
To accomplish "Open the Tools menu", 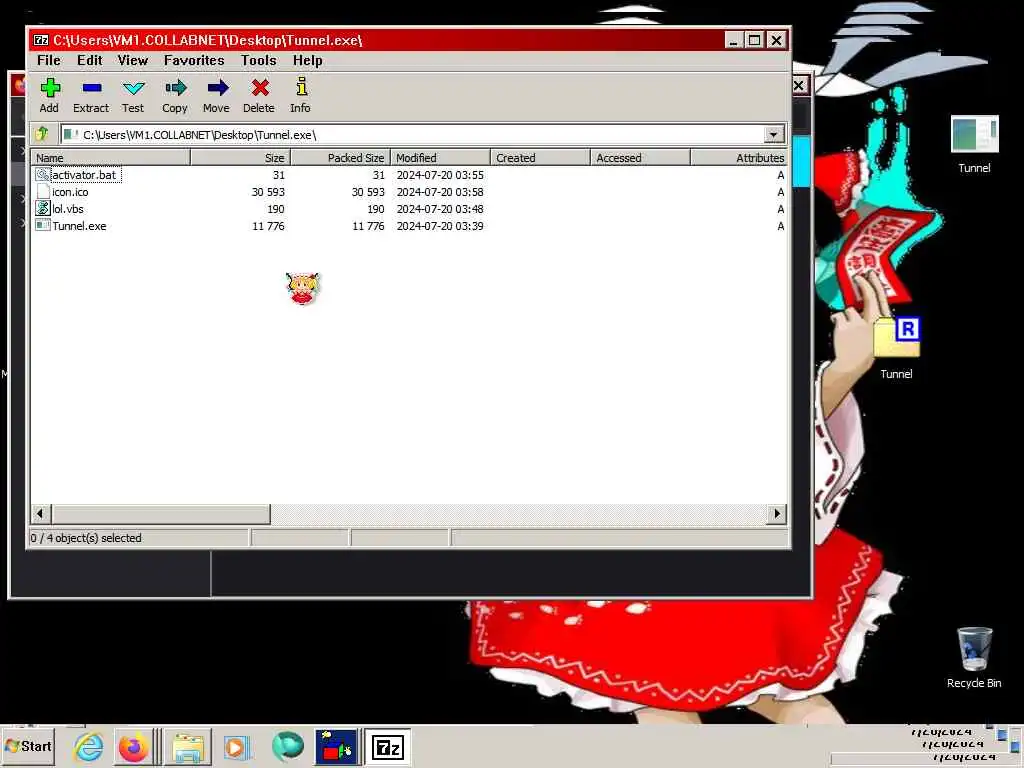I will (259, 60).
